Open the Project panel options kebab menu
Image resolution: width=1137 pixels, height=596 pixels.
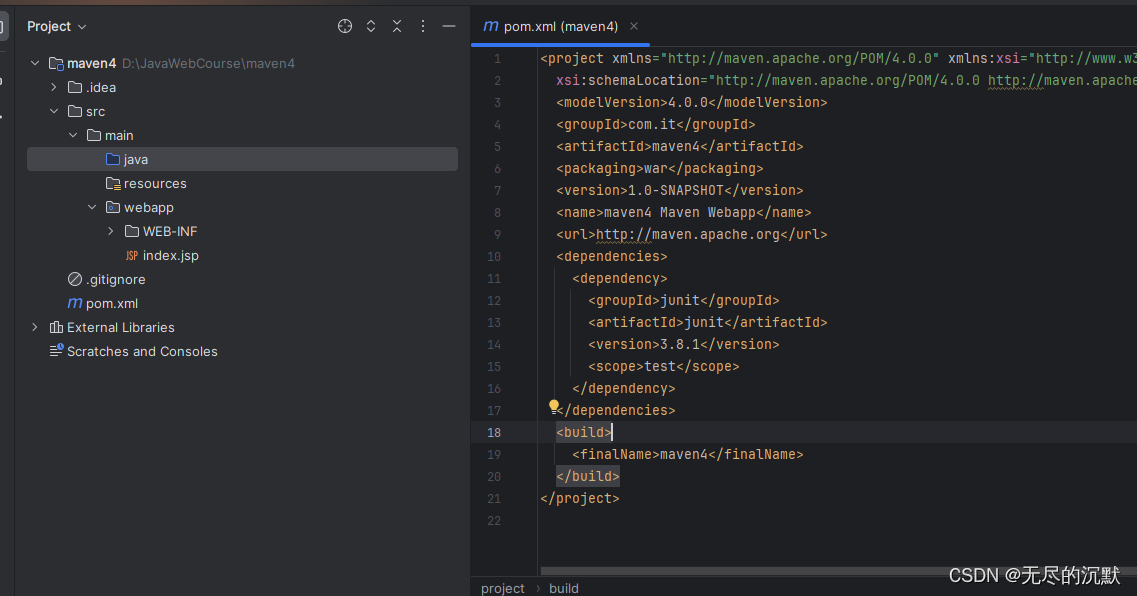[x=423, y=26]
